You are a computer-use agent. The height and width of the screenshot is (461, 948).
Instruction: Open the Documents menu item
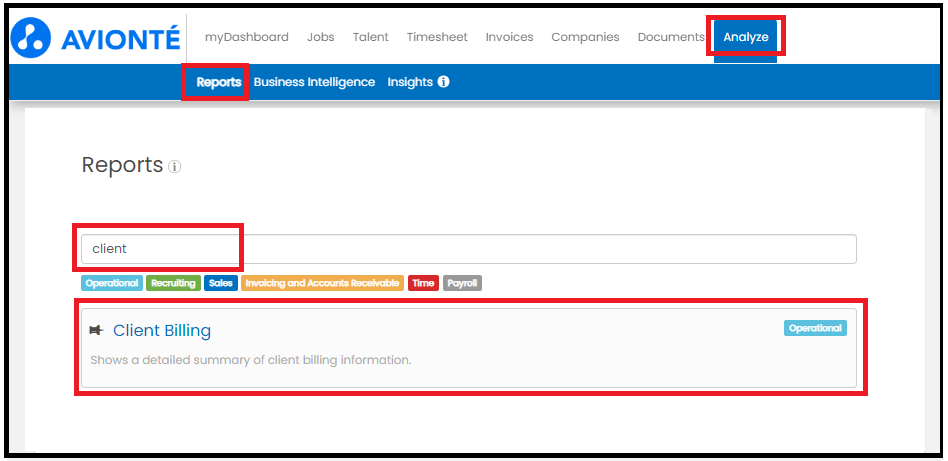(x=671, y=37)
